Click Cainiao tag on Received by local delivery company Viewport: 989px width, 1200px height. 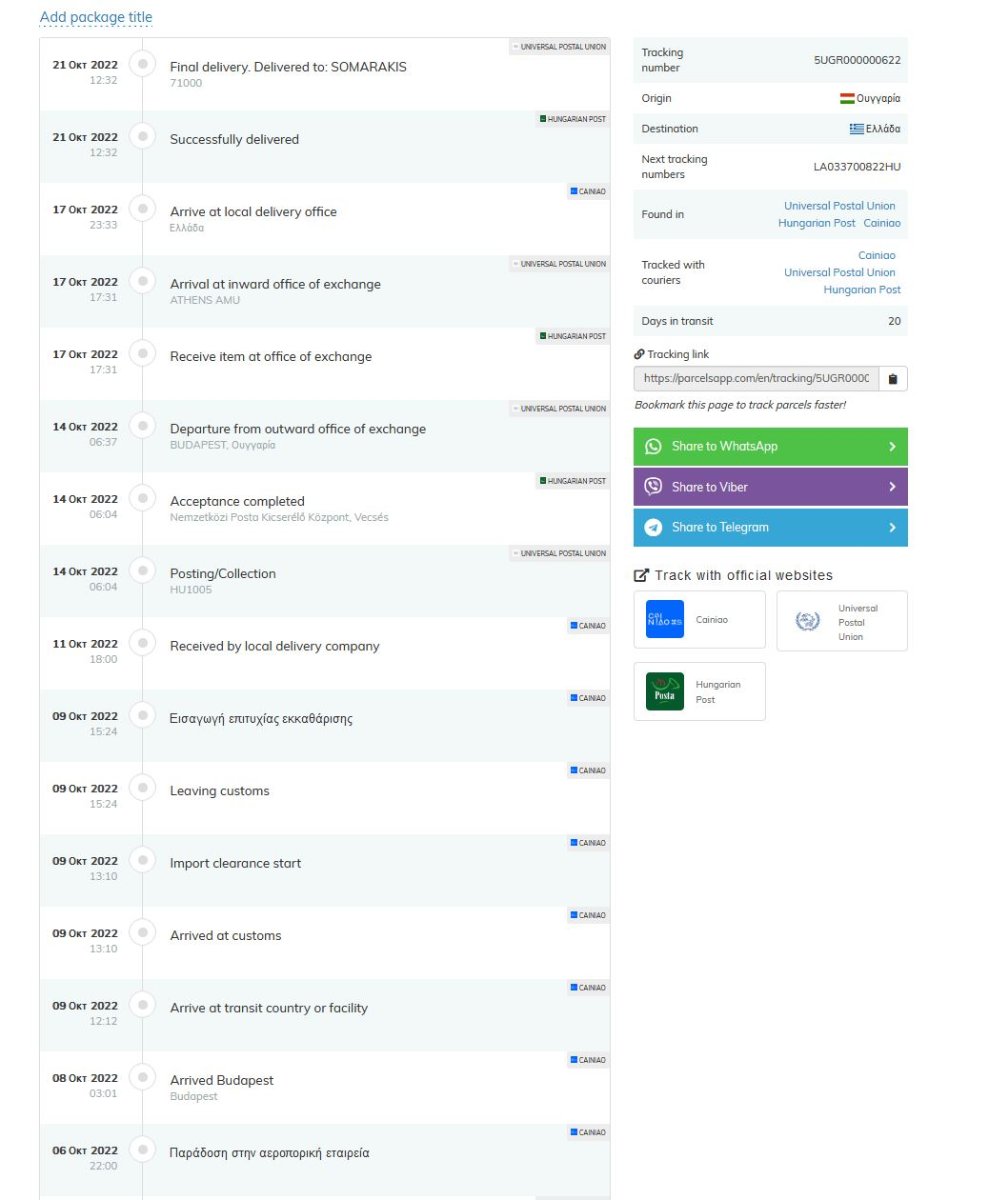coord(588,626)
